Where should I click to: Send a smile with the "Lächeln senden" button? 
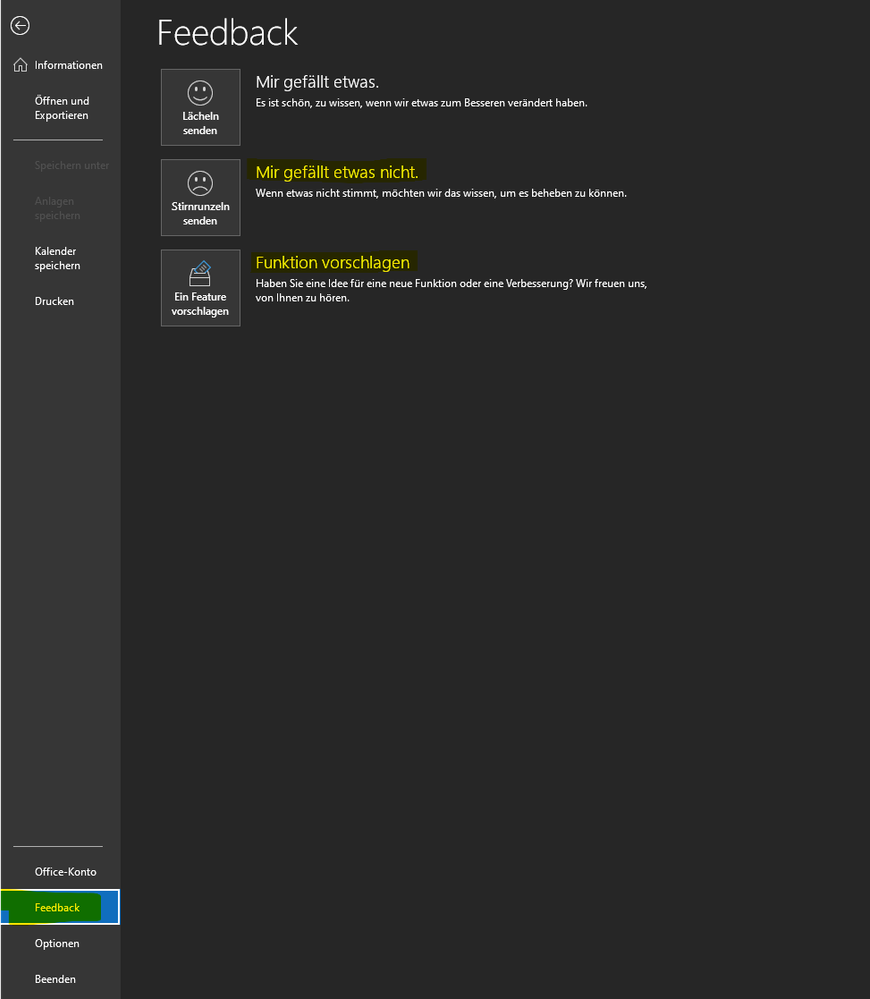point(200,107)
